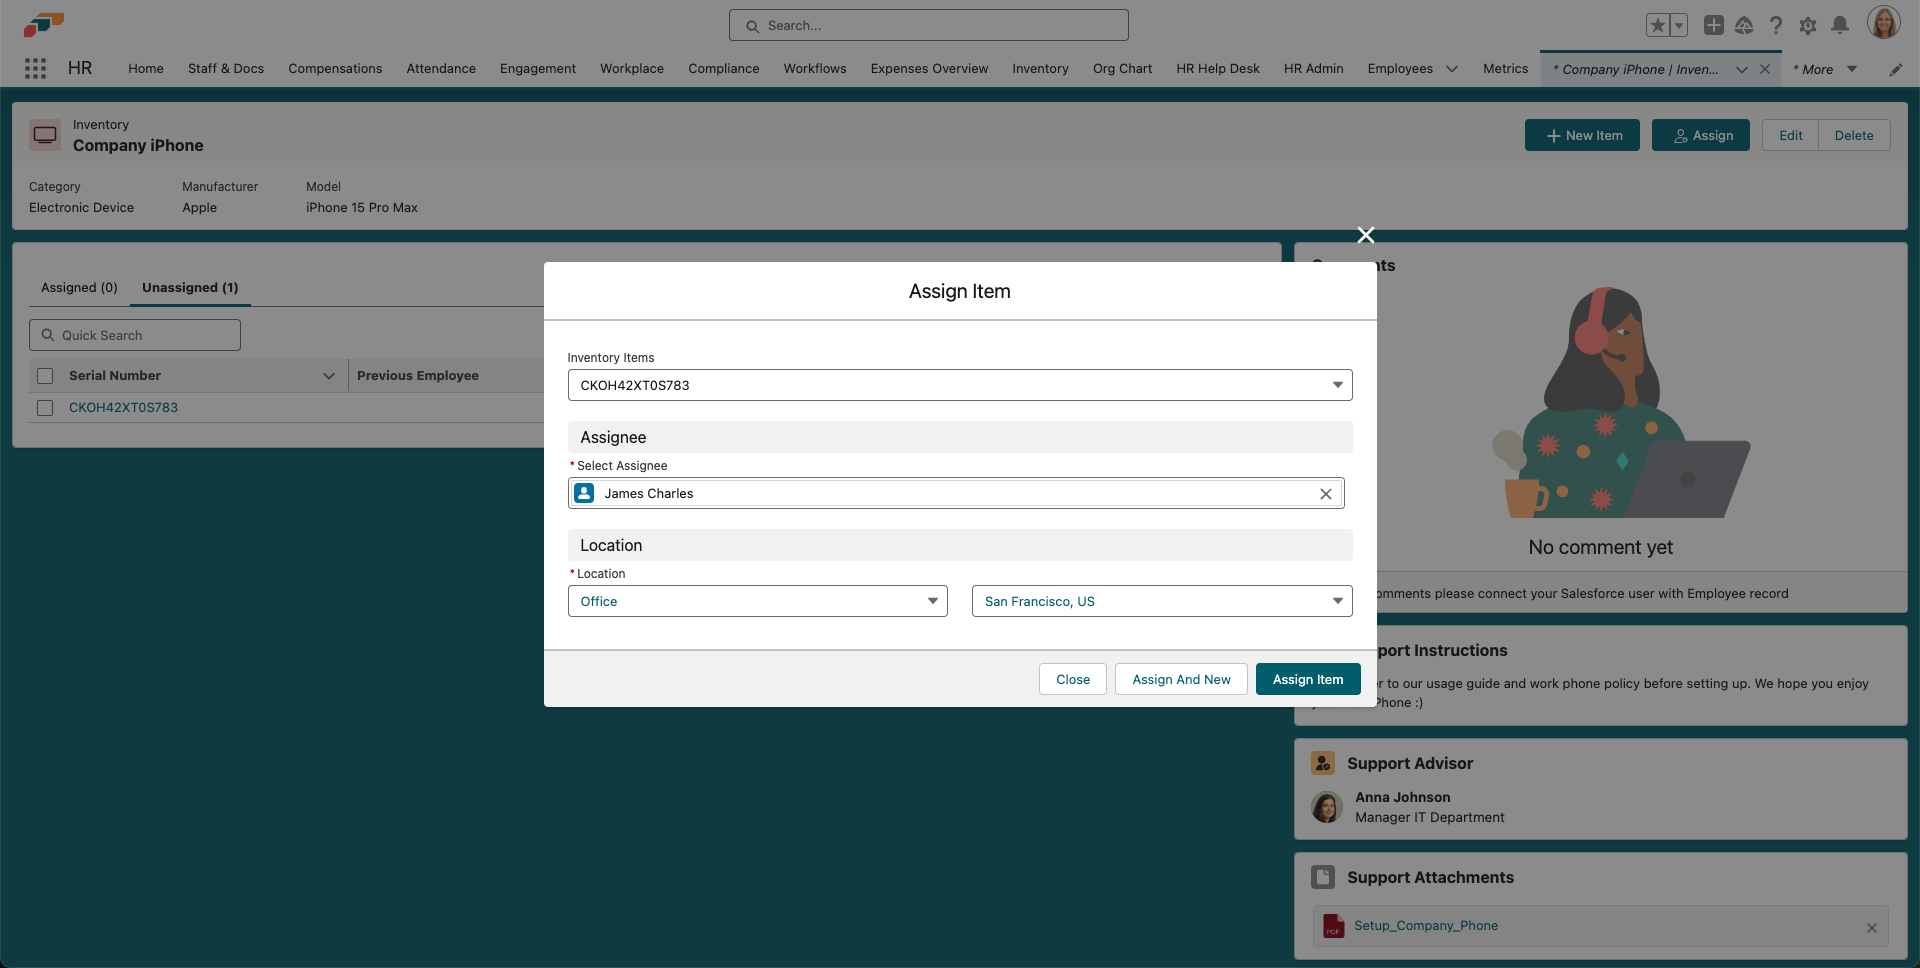Check the checkbox for serial CKOH42XT0S783
Image resolution: width=1920 pixels, height=968 pixels.
tap(45, 407)
